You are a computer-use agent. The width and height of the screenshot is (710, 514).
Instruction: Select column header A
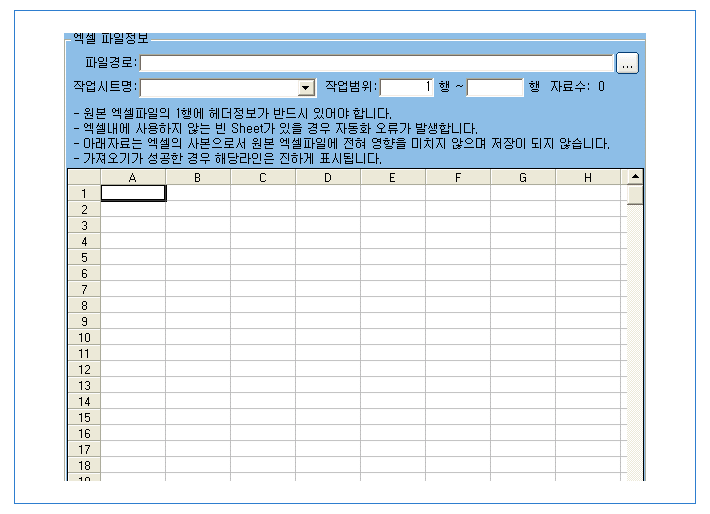click(x=133, y=178)
